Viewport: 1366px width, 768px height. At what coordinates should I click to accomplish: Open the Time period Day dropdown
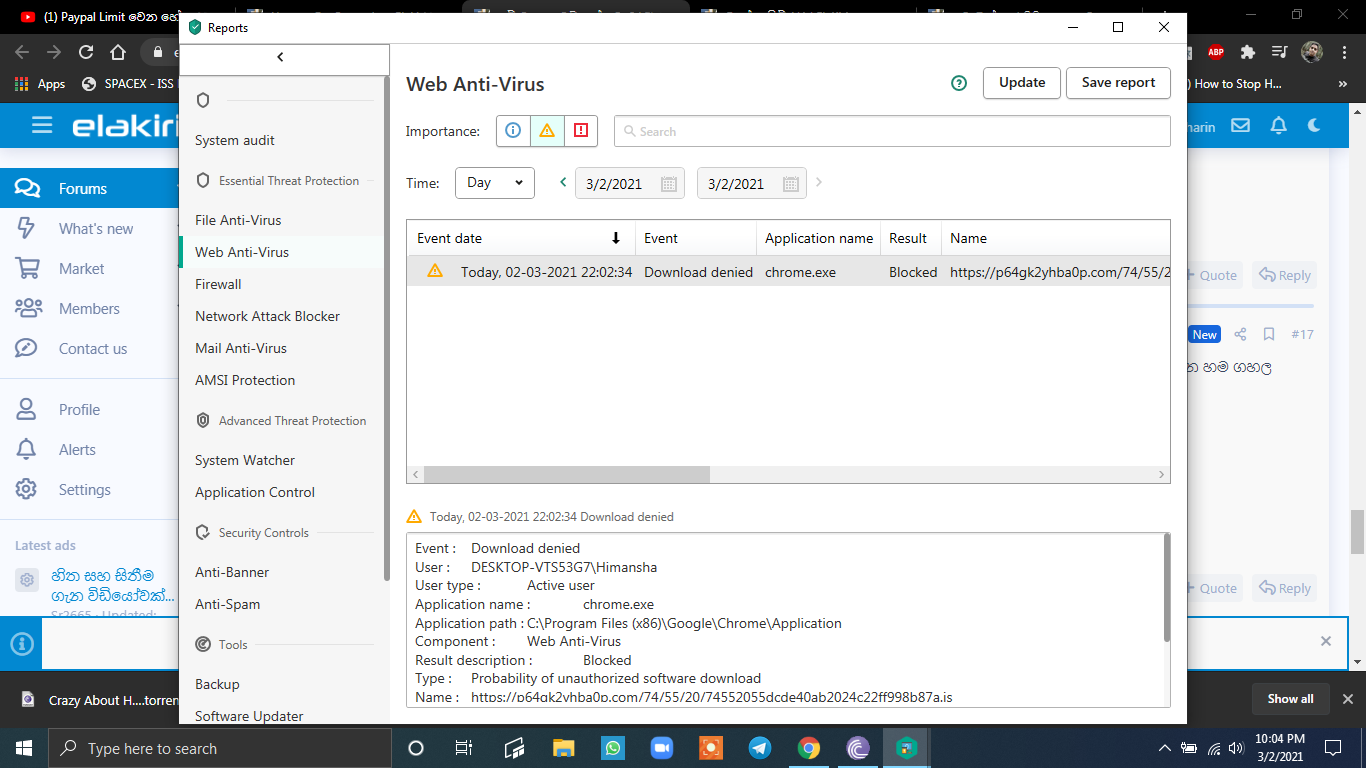[495, 183]
